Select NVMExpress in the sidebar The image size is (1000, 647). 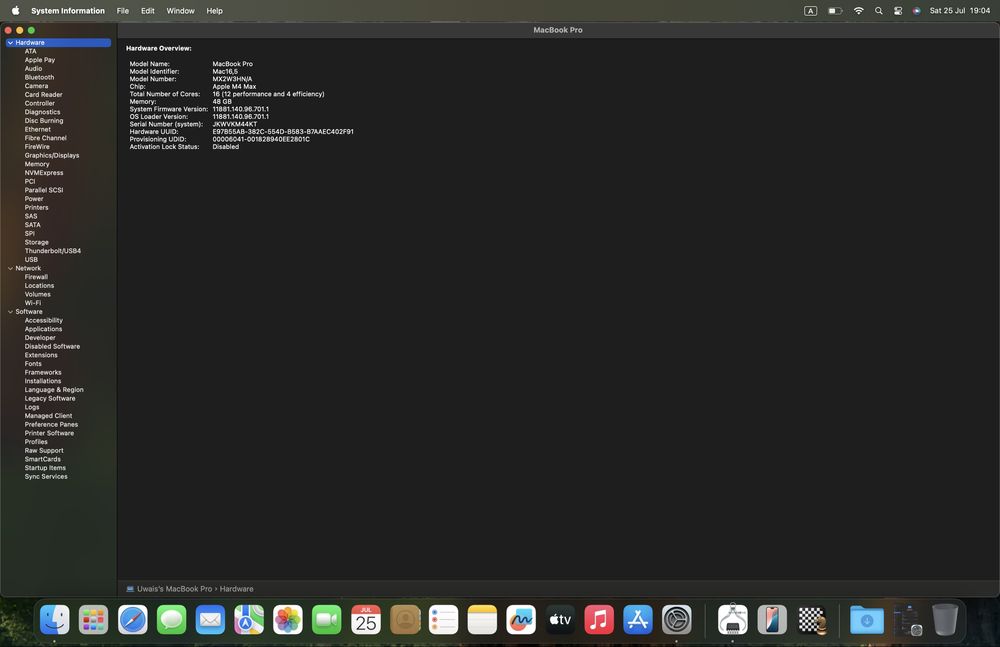44,173
